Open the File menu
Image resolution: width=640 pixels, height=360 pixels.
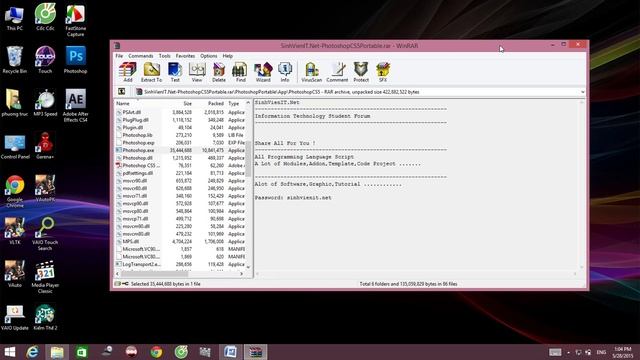(x=119, y=56)
